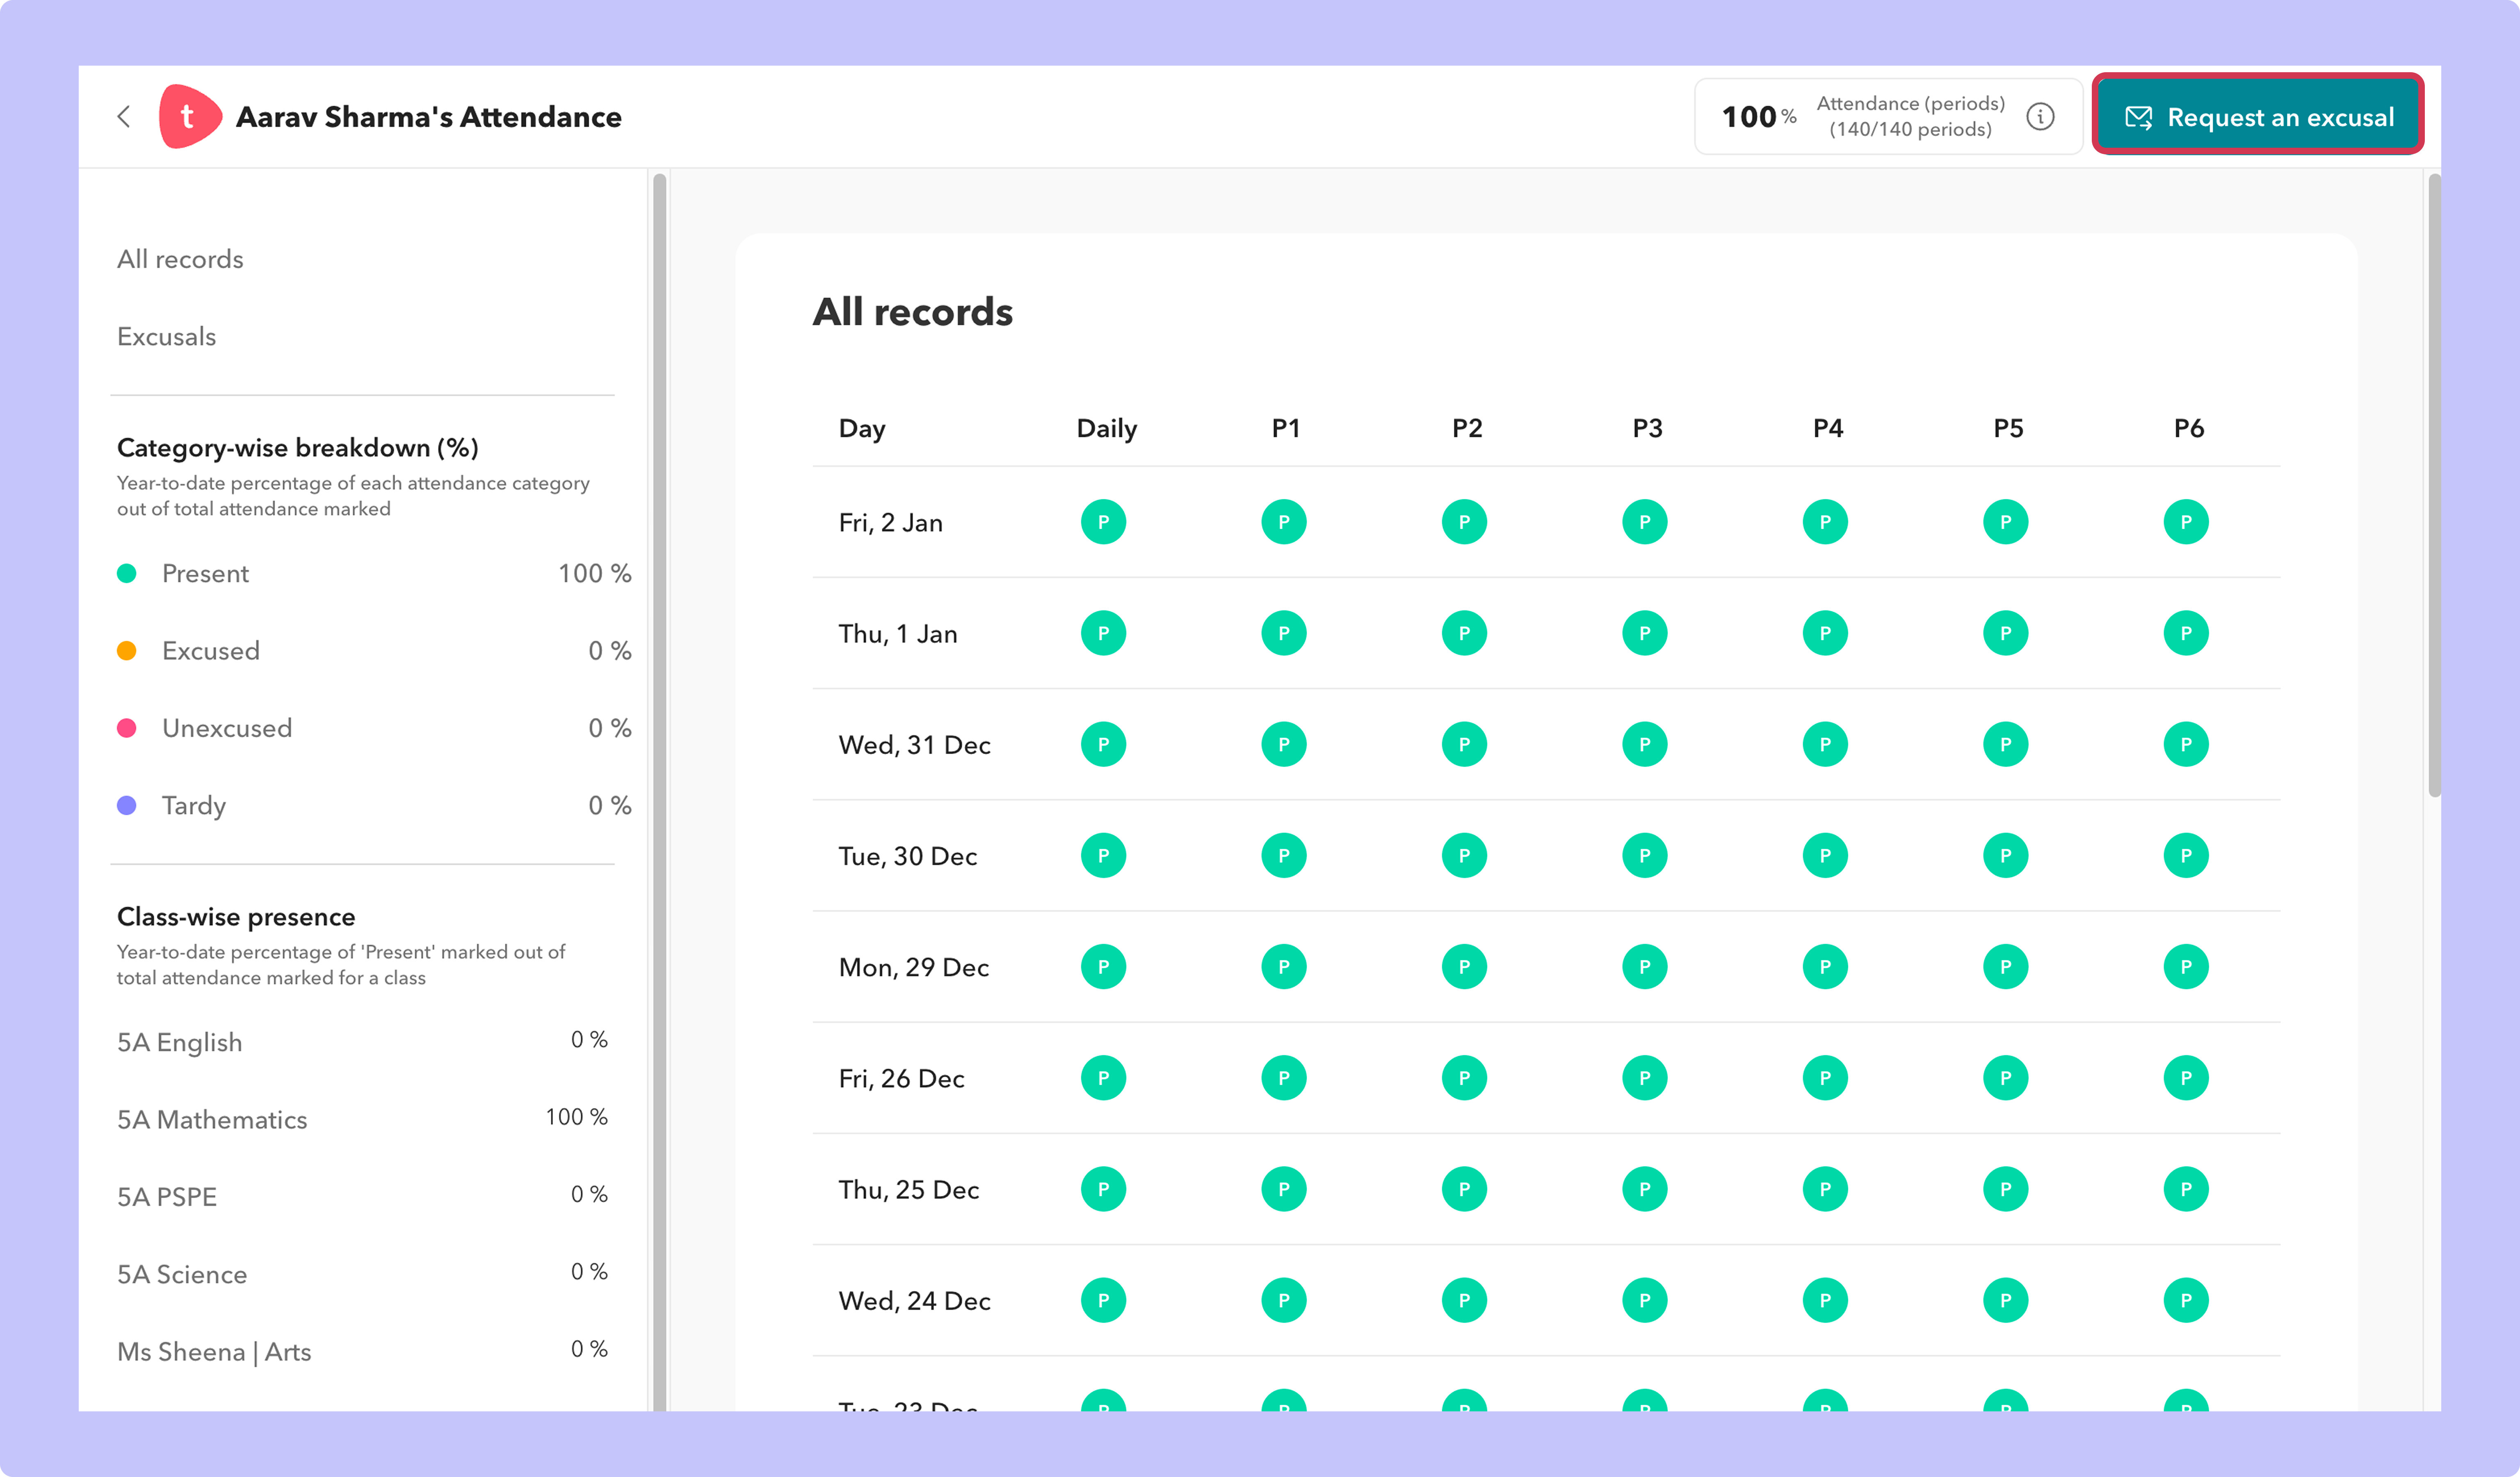
Task: Go back using the left arrow icon
Action: 124,117
